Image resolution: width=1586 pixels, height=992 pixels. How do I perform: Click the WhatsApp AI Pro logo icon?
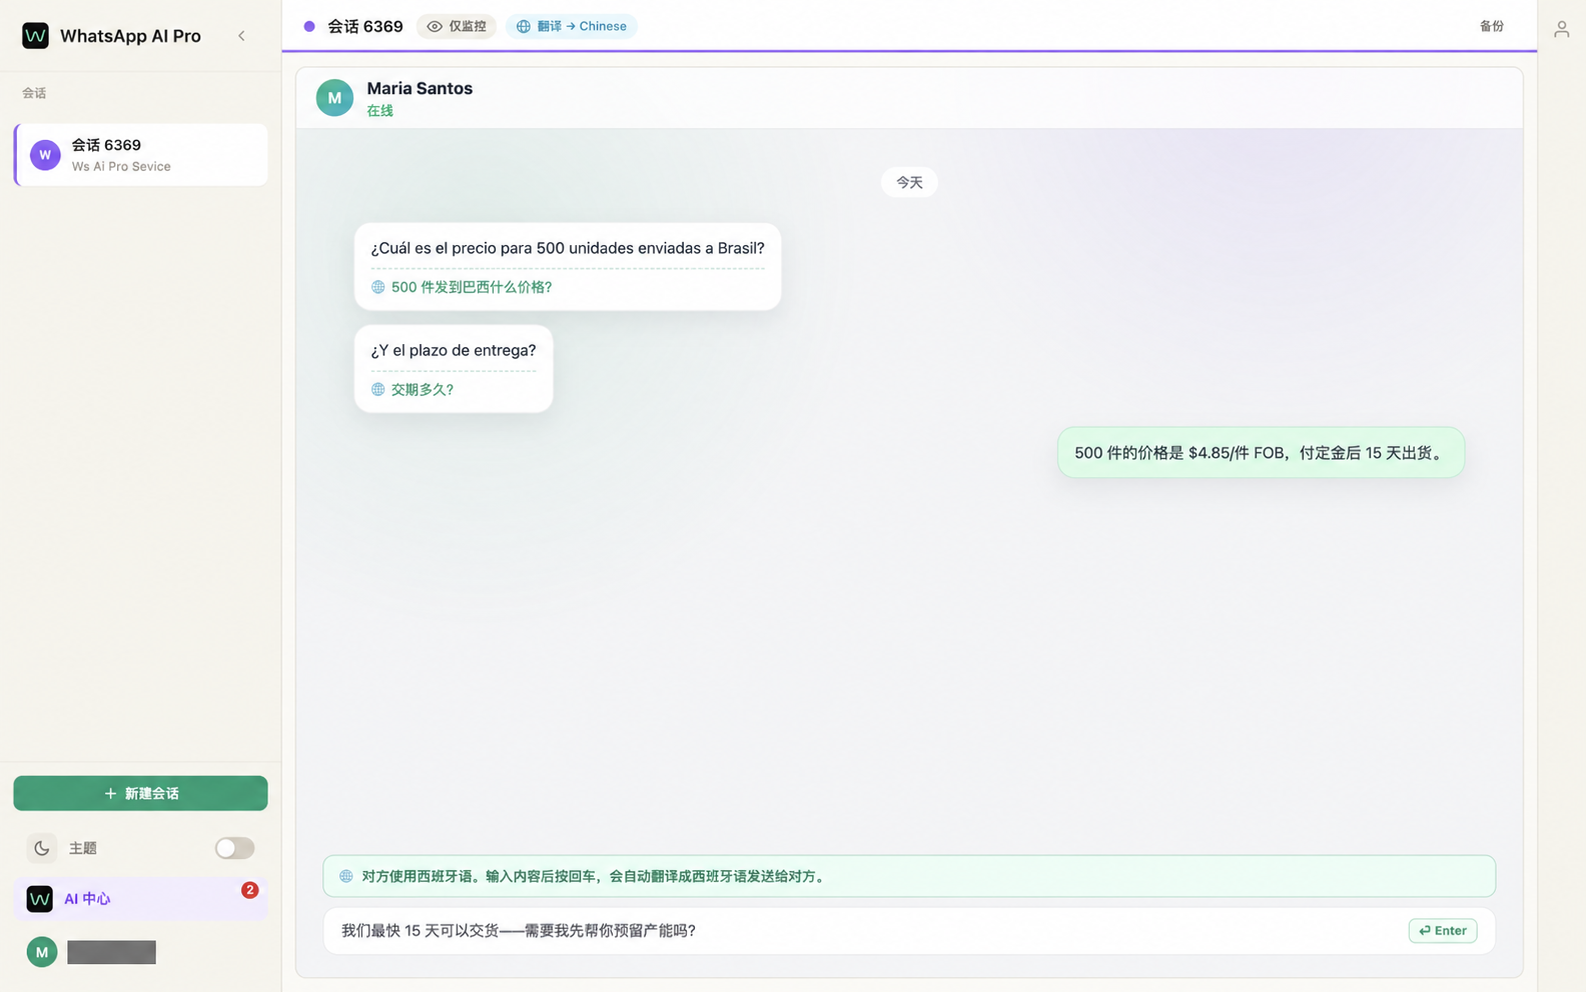[35, 36]
